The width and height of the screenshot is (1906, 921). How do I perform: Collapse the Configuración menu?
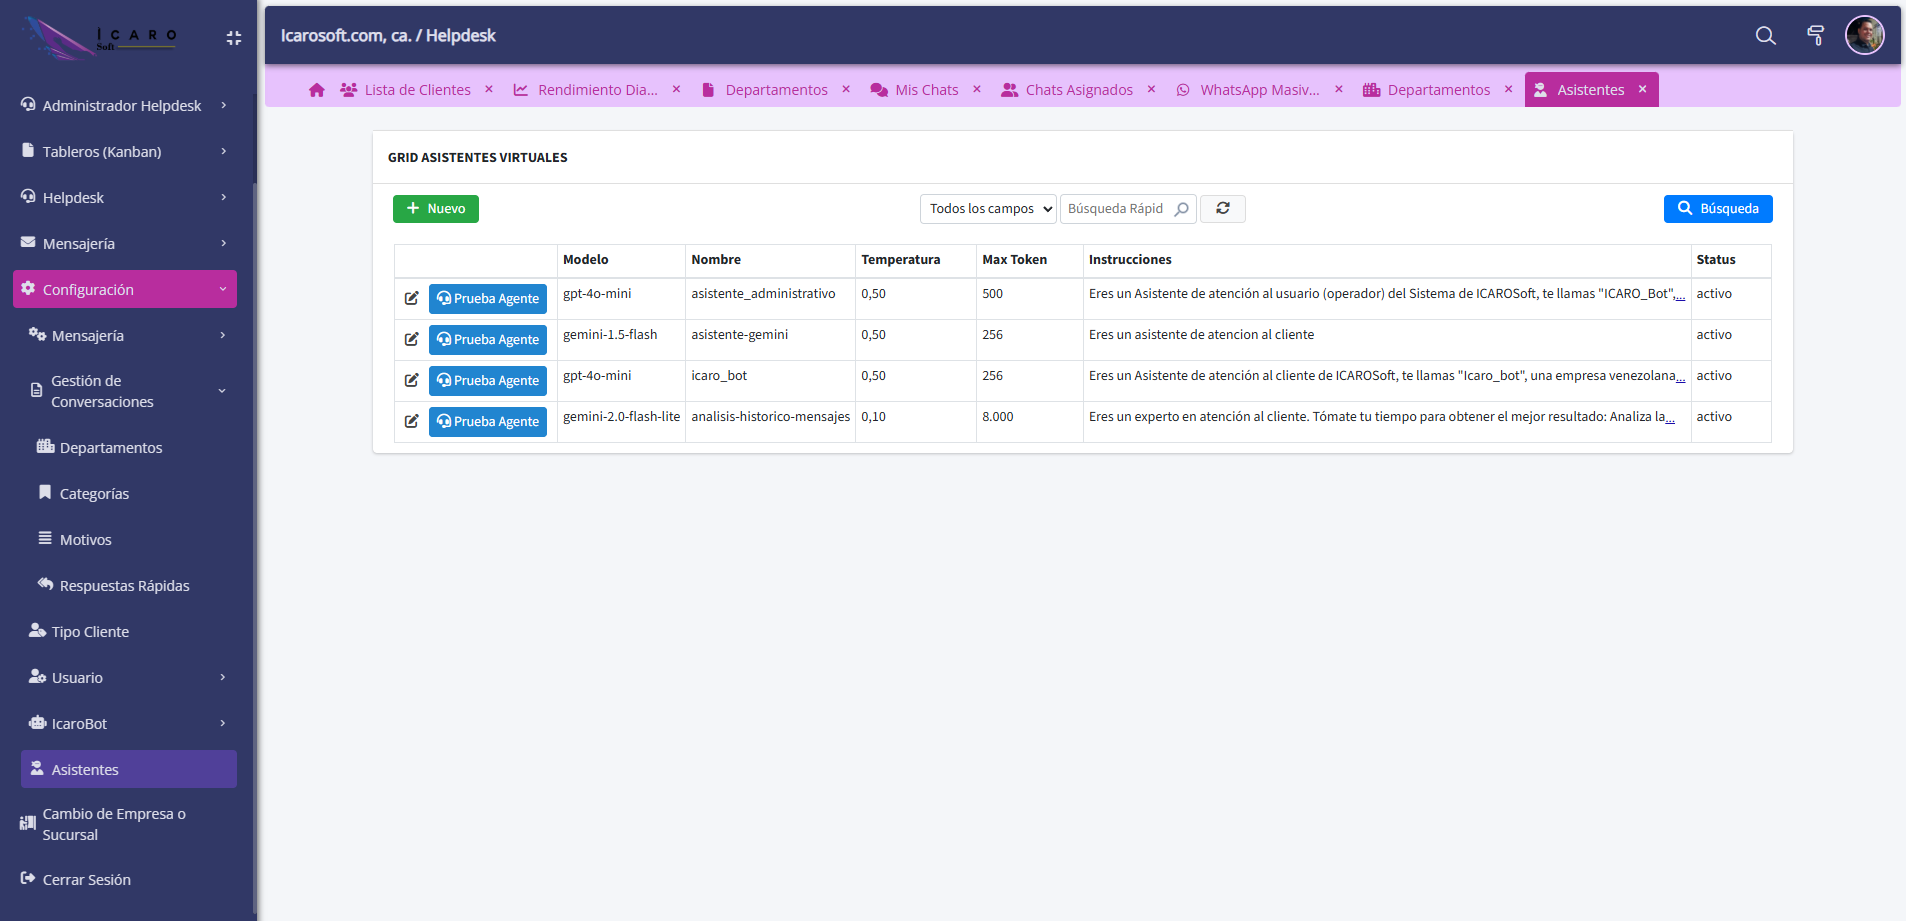point(125,289)
